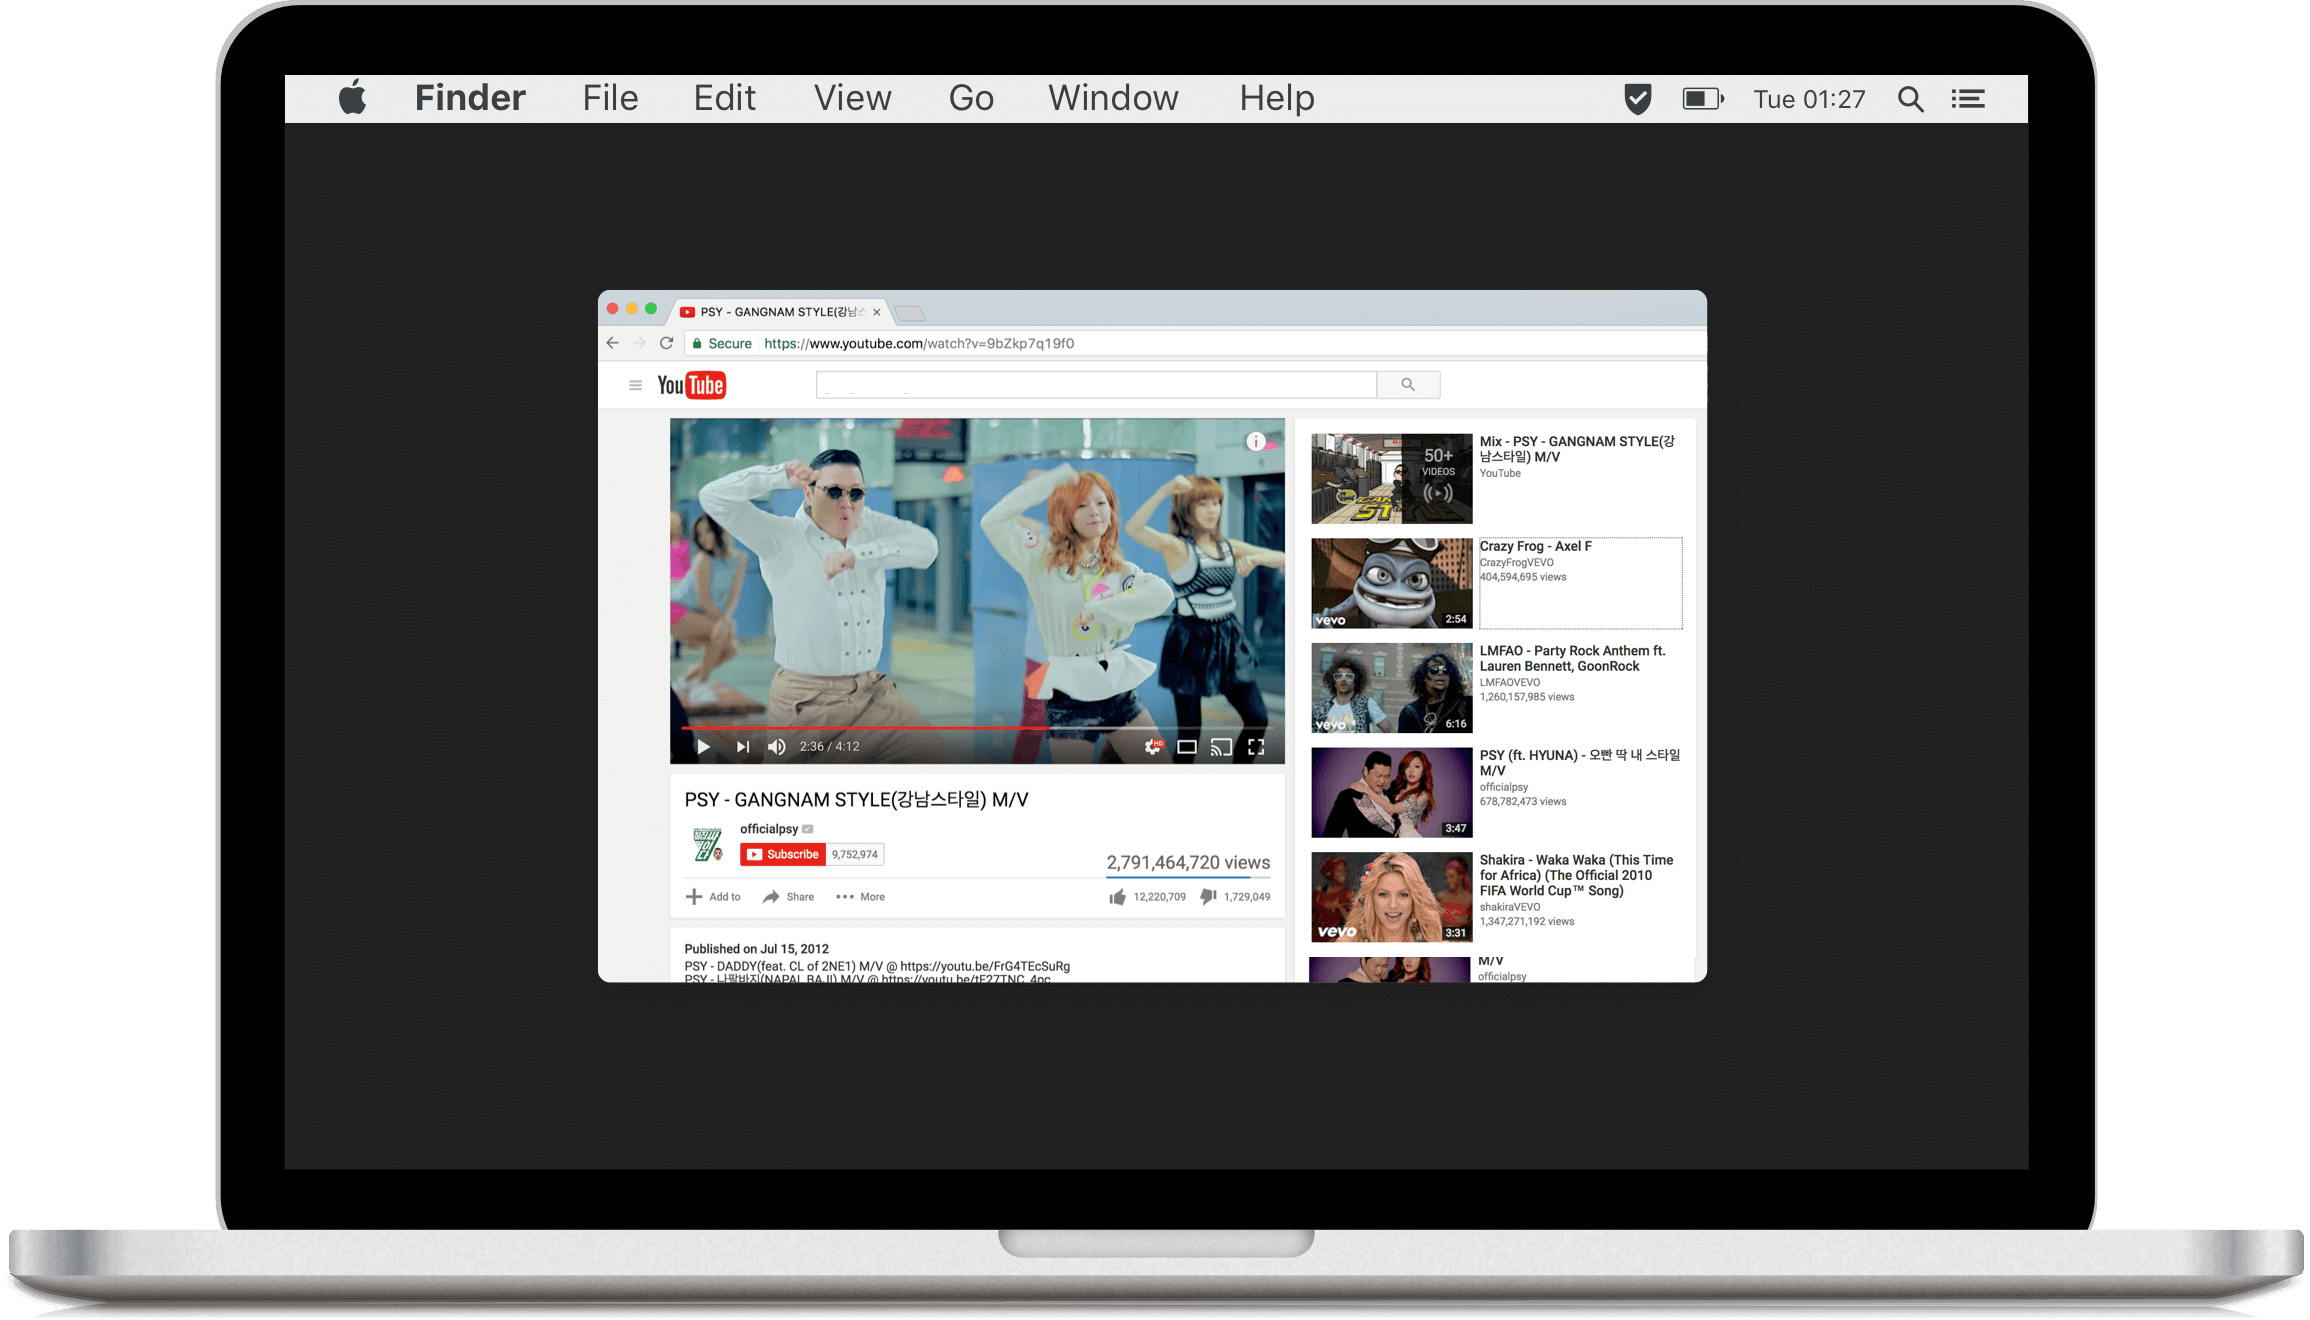Cast the video to a TV
The image size is (2310, 1320).
(x=1221, y=747)
